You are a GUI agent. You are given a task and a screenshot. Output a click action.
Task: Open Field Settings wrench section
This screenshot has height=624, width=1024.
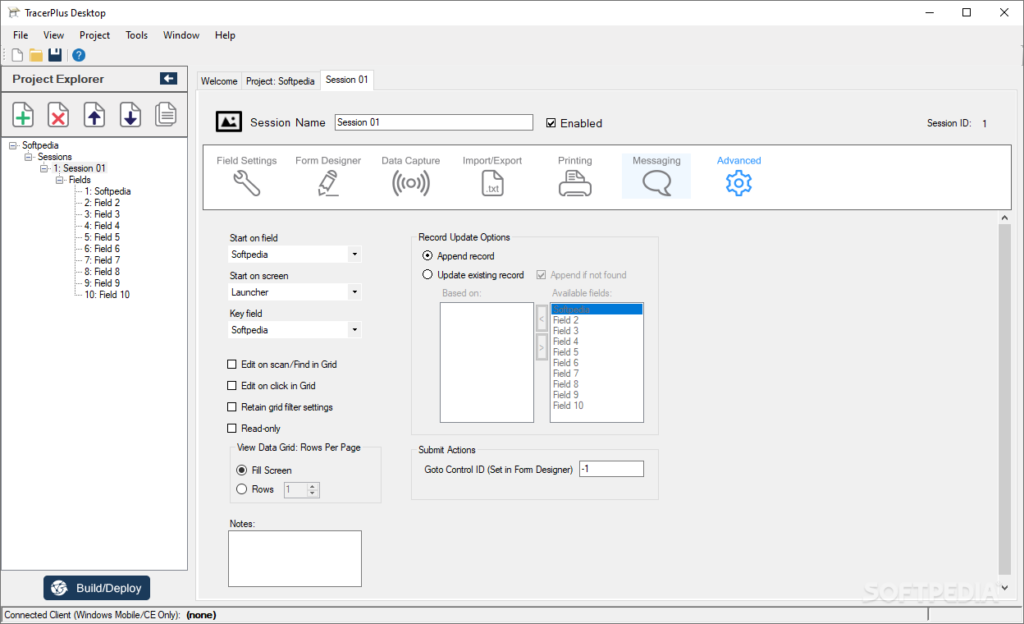point(247,176)
